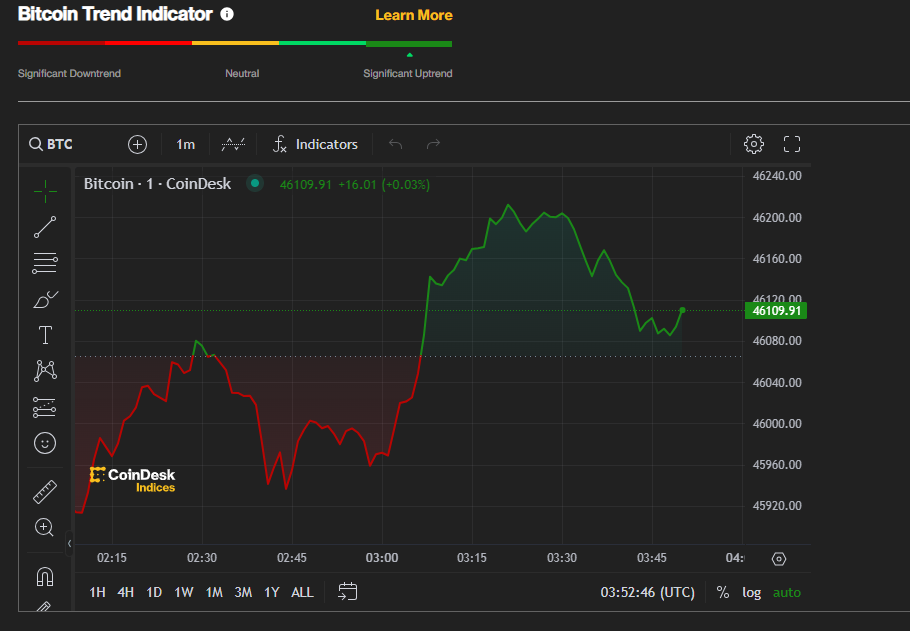Select the 1D time range
The height and width of the screenshot is (631, 910).
pyautogui.click(x=154, y=592)
